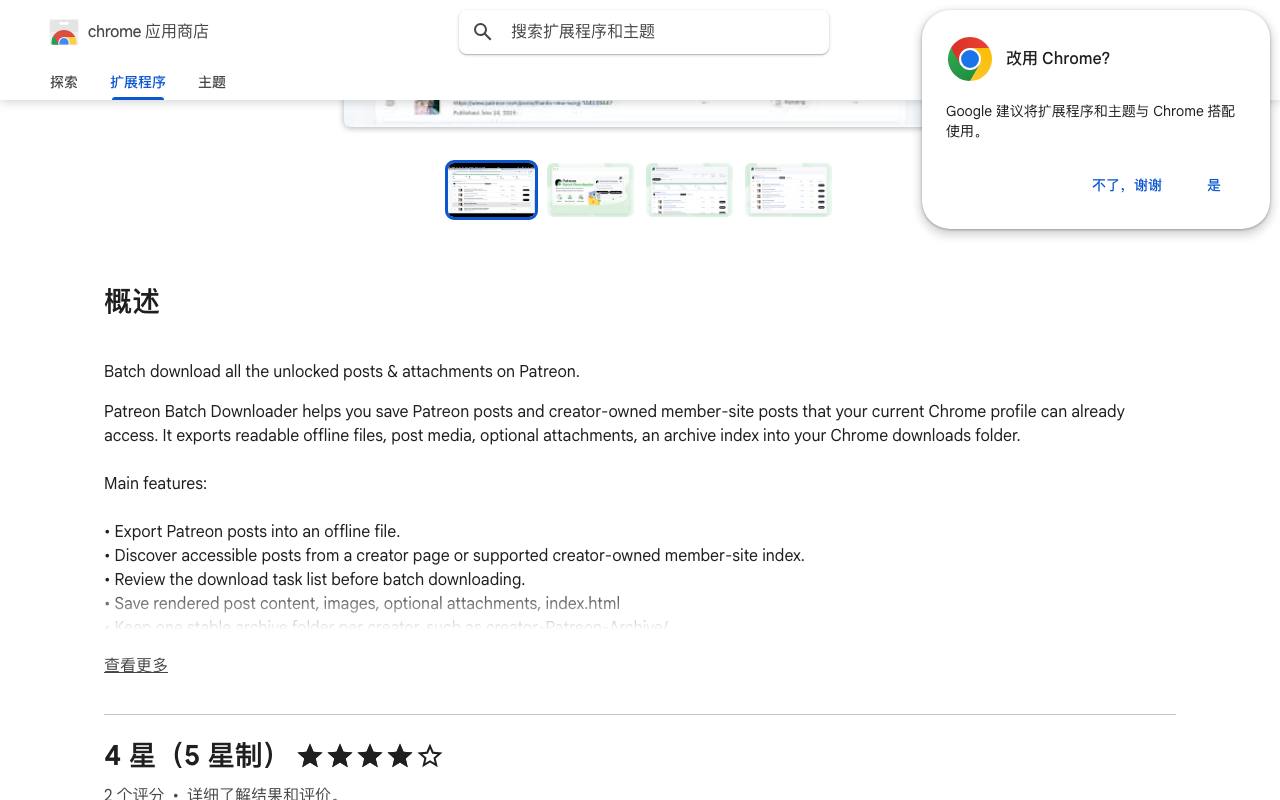Dismiss popup with 不了，谢谢
Image resolution: width=1280 pixels, height=800 pixels.
[1127, 185]
